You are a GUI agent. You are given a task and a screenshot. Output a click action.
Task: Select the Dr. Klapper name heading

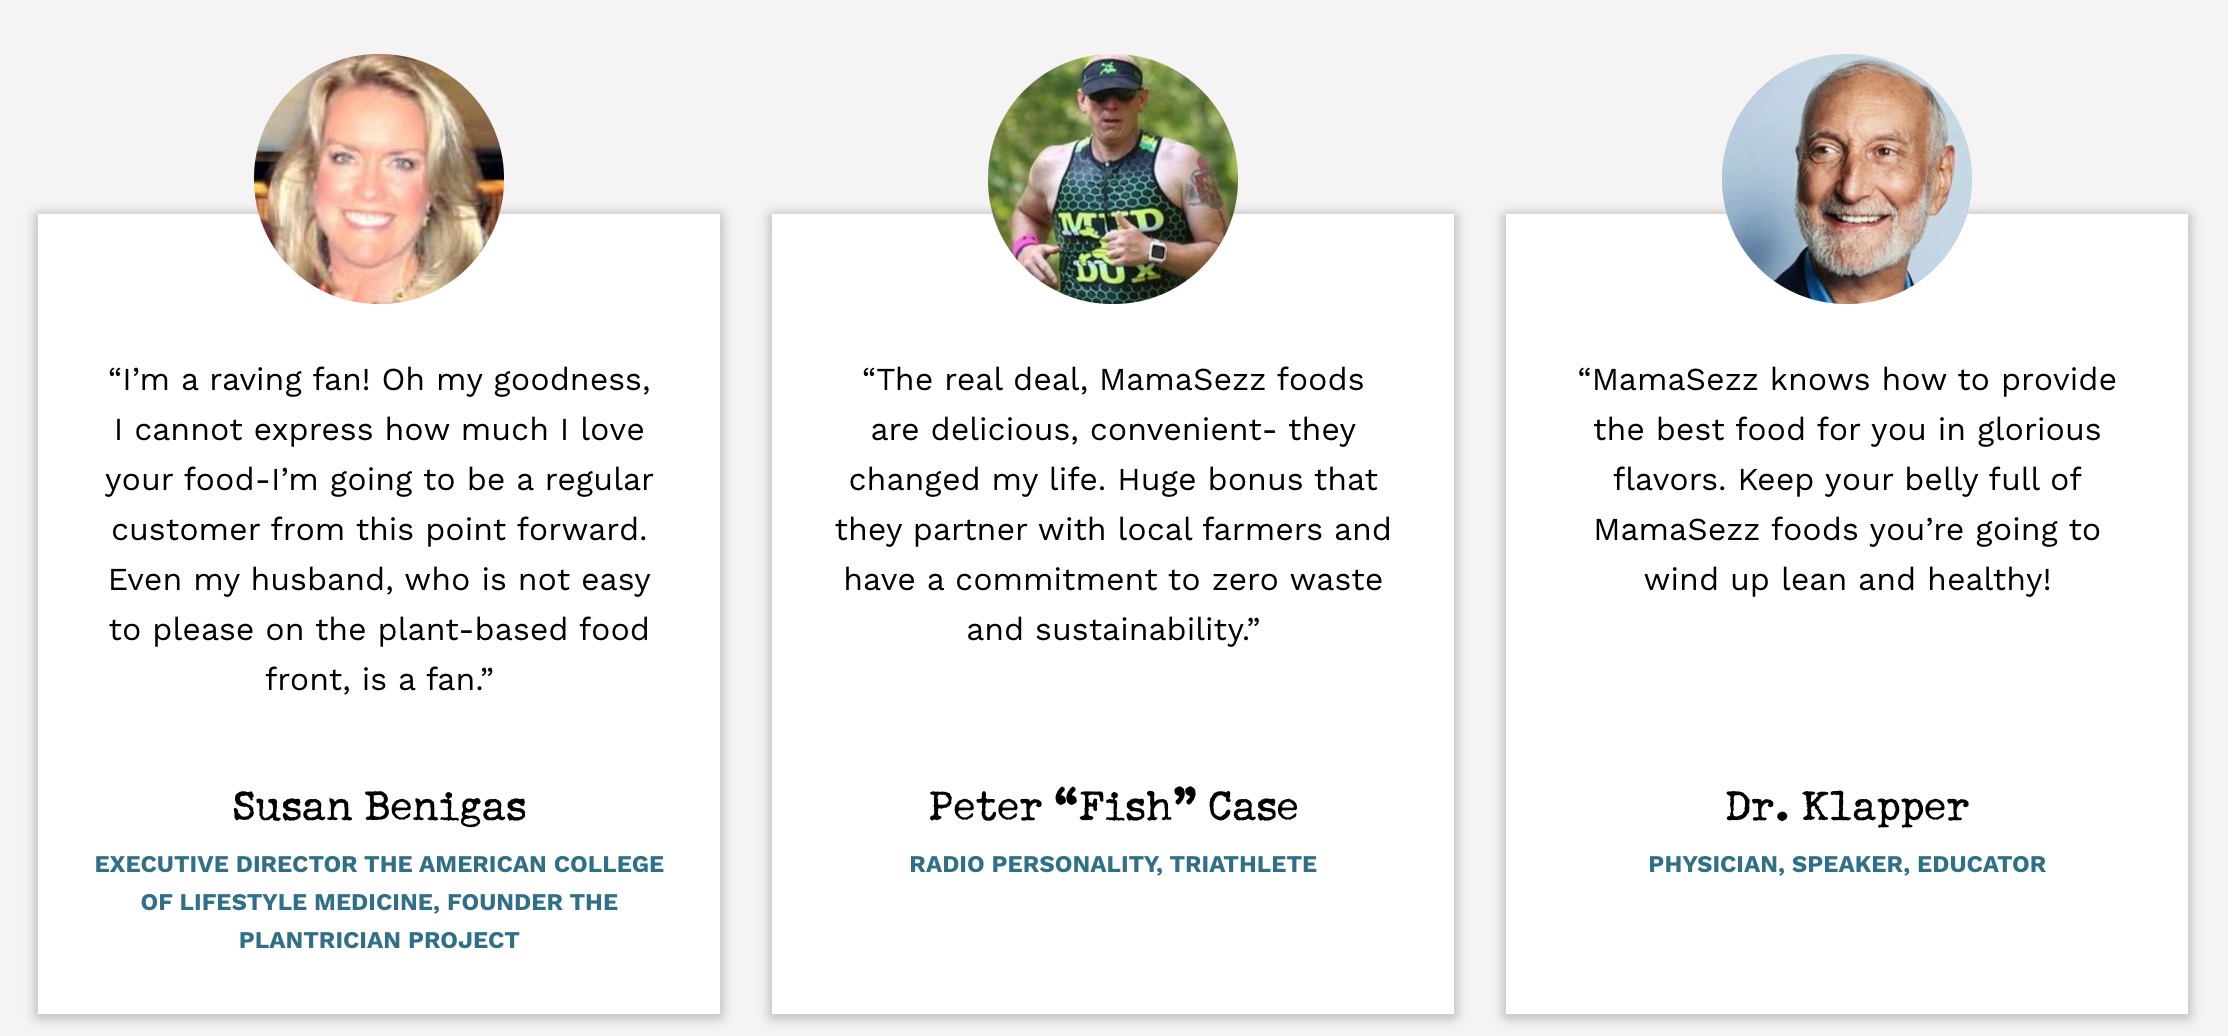pos(1847,807)
